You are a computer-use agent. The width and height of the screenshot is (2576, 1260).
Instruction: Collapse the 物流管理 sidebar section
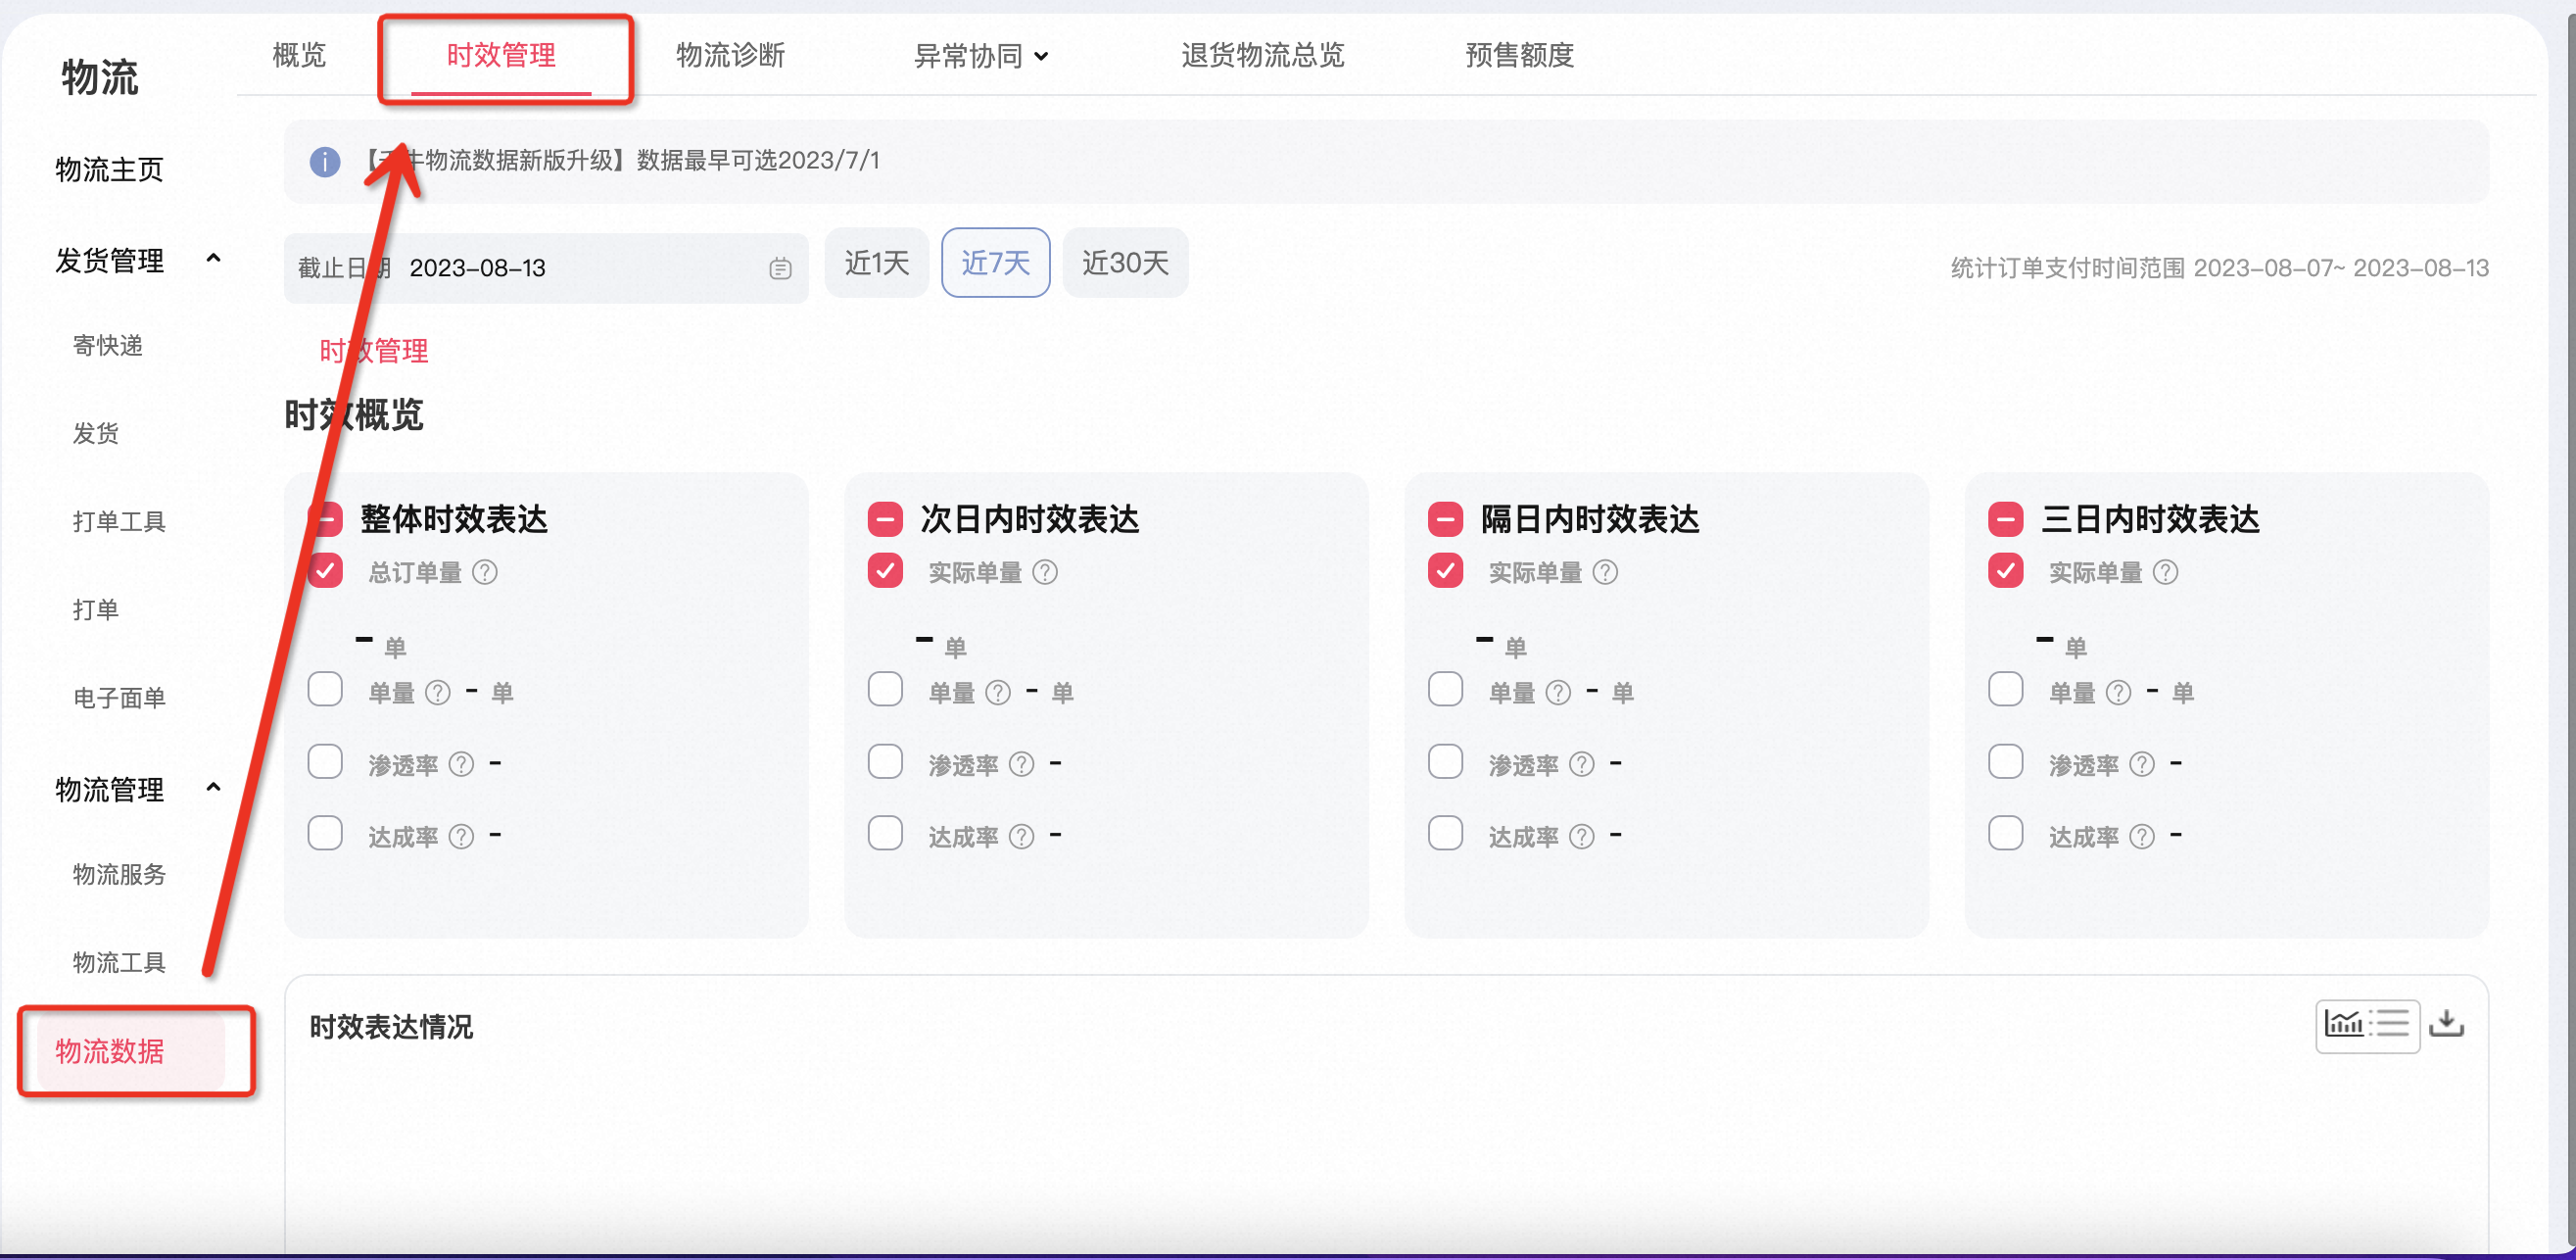(213, 788)
